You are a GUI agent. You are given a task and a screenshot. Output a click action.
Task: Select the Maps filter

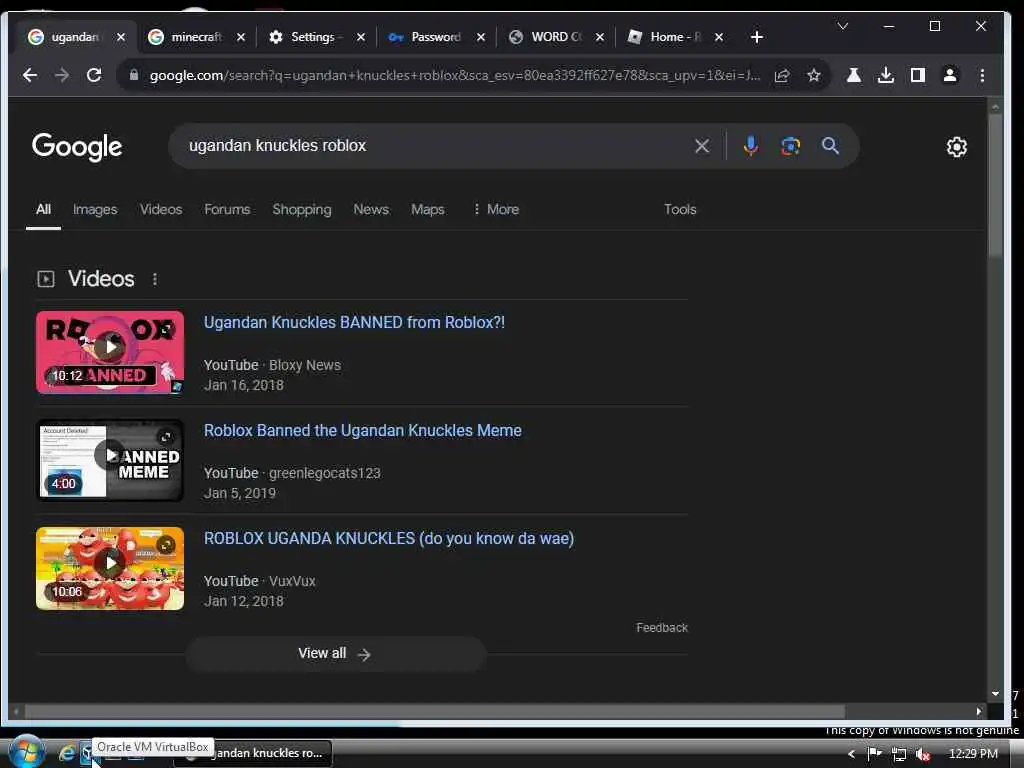428,210
